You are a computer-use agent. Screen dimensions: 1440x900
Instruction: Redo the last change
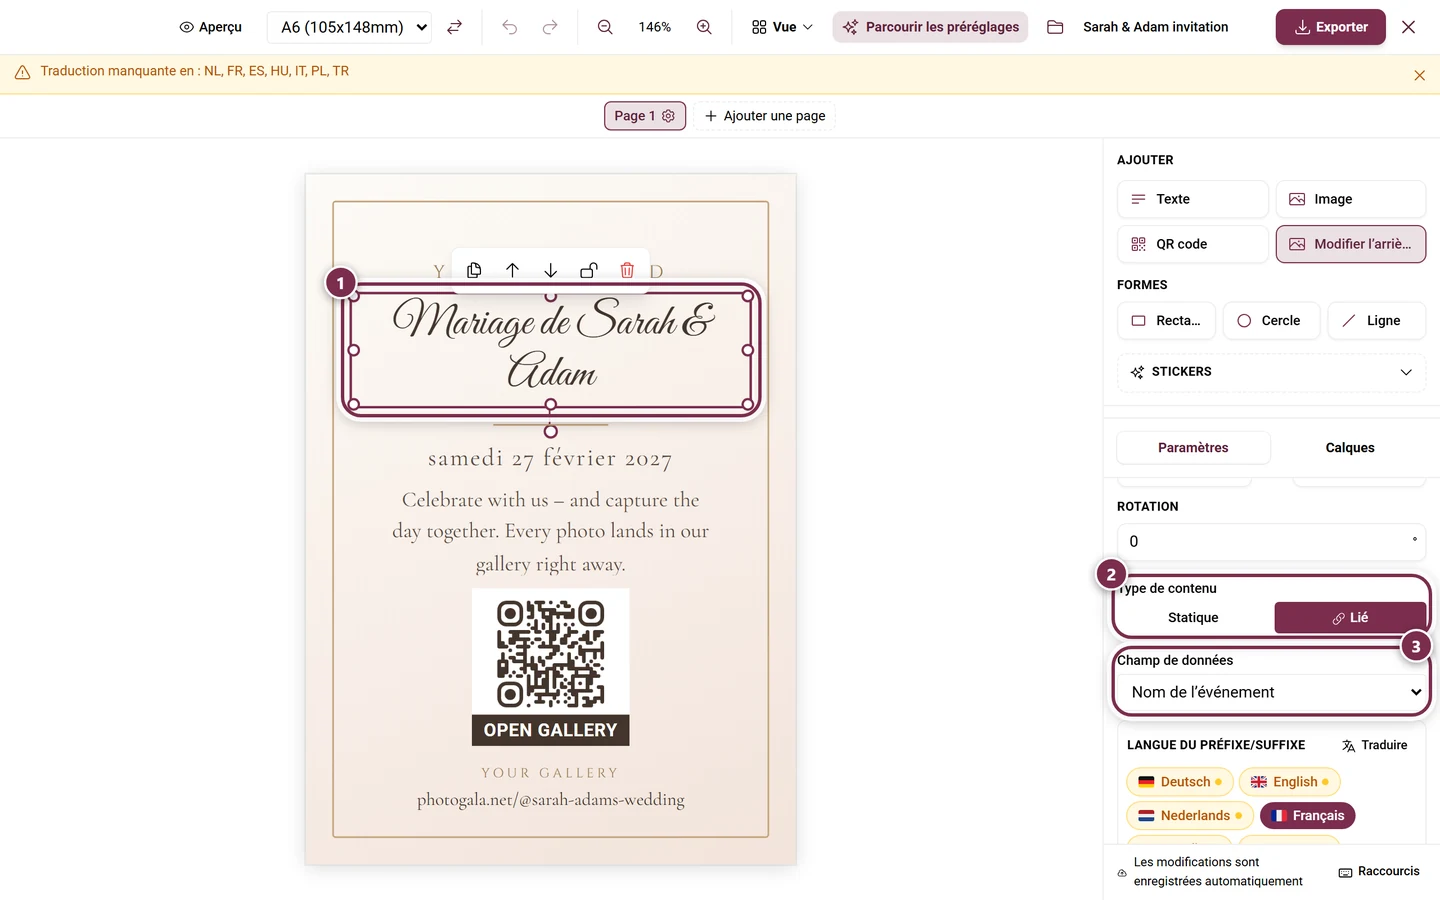550,27
